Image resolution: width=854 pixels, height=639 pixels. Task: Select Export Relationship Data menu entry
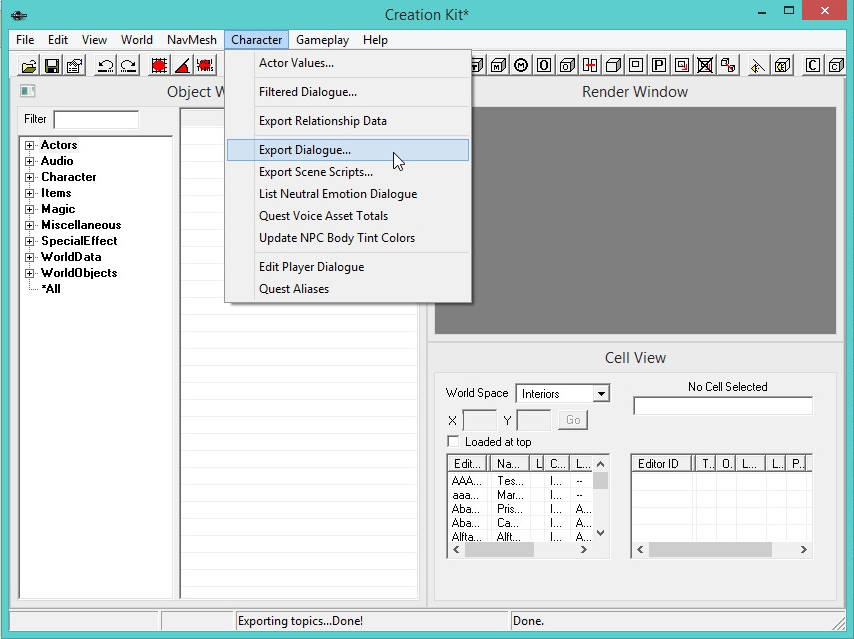347,121
